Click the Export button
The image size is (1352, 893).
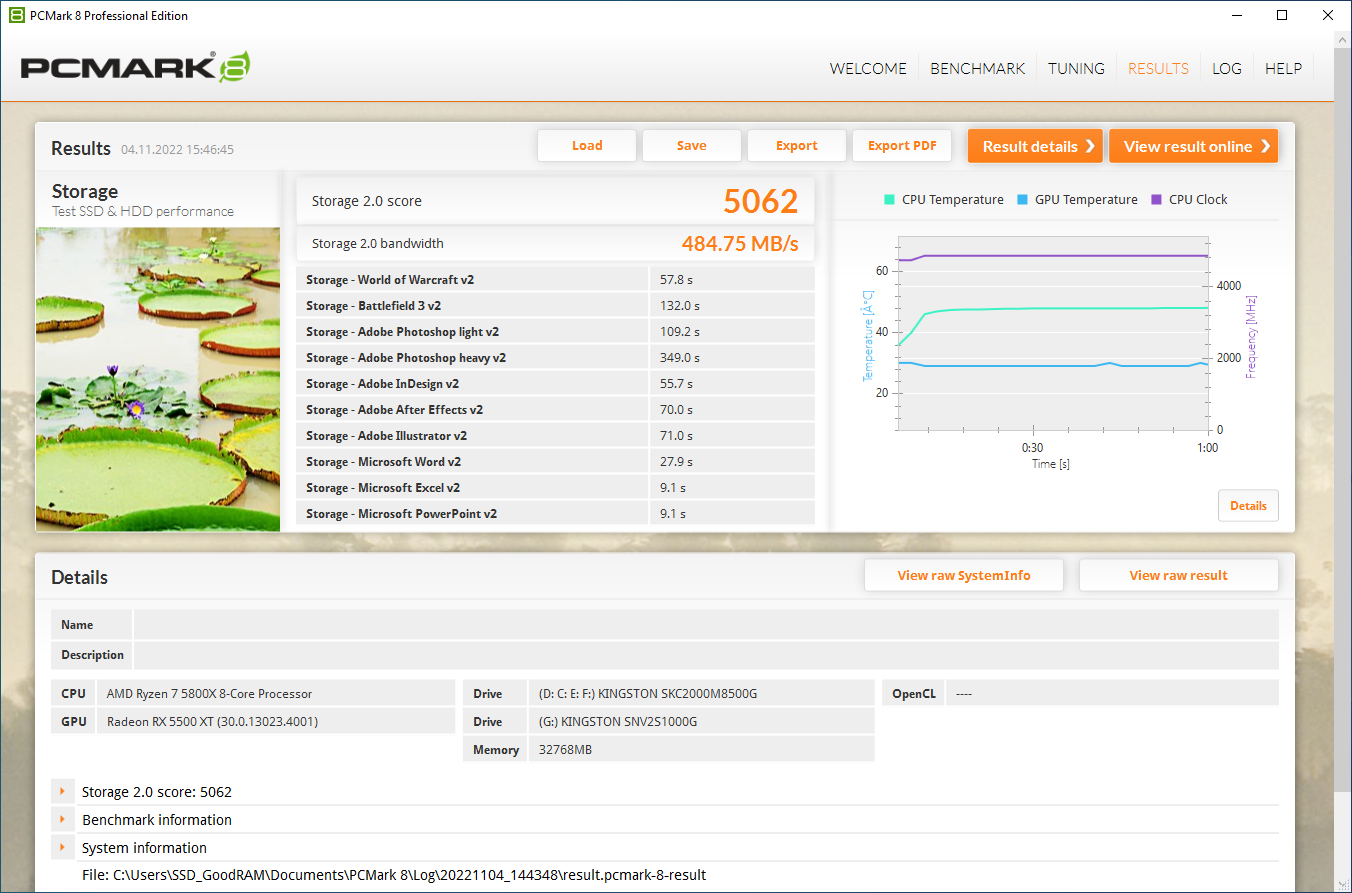coord(797,146)
